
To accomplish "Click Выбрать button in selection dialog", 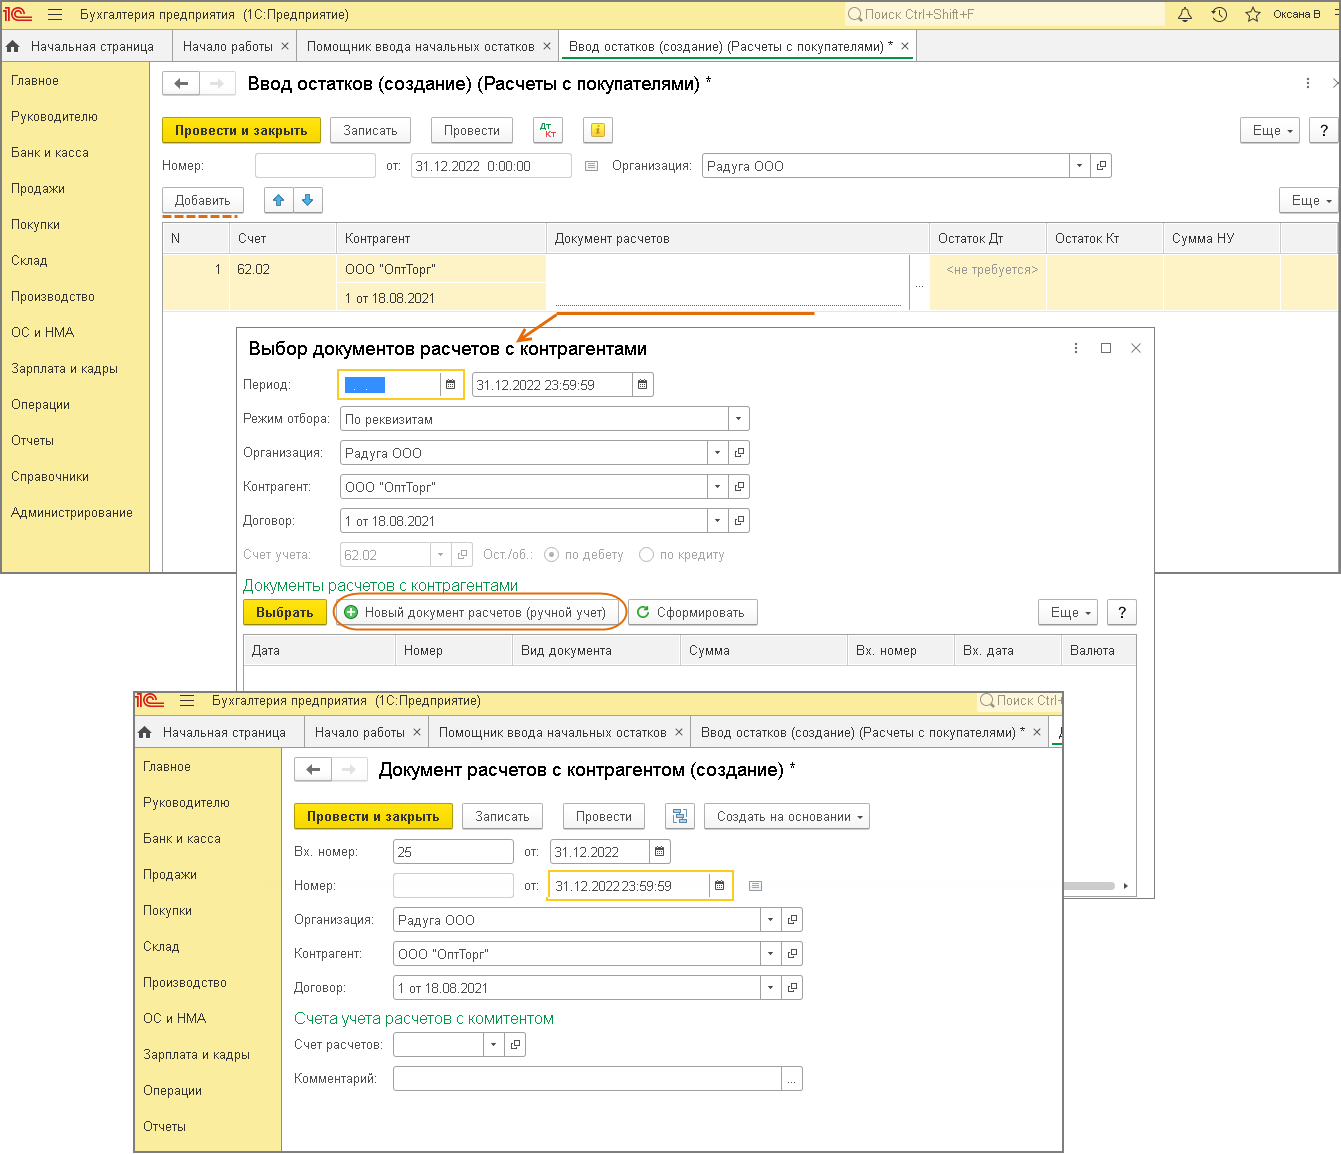I will pos(285,612).
